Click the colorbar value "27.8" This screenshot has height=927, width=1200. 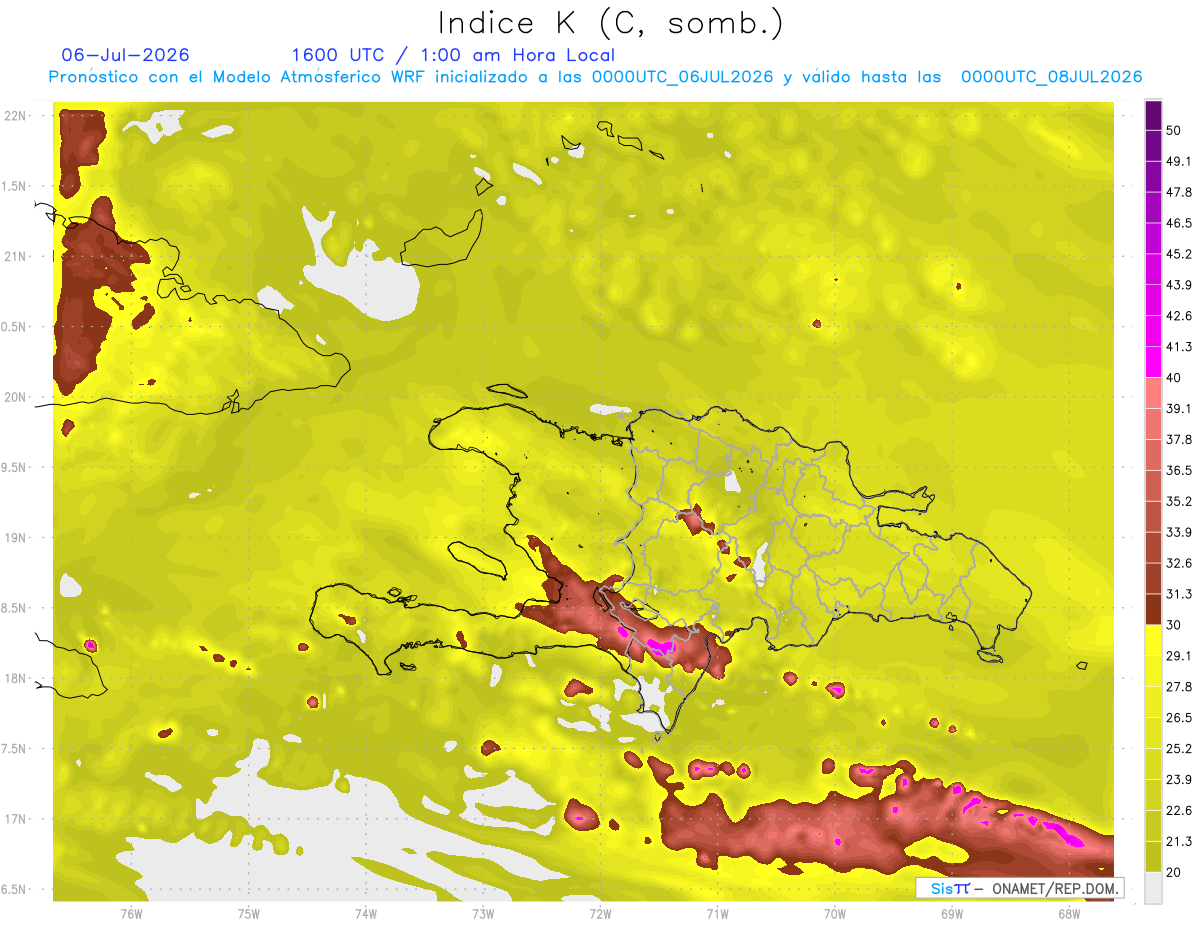click(x=1178, y=687)
